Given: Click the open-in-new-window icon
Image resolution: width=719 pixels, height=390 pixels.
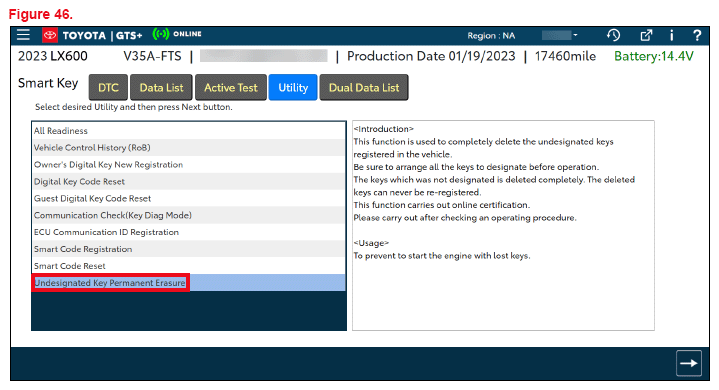Looking at the screenshot, I should click(x=646, y=35).
